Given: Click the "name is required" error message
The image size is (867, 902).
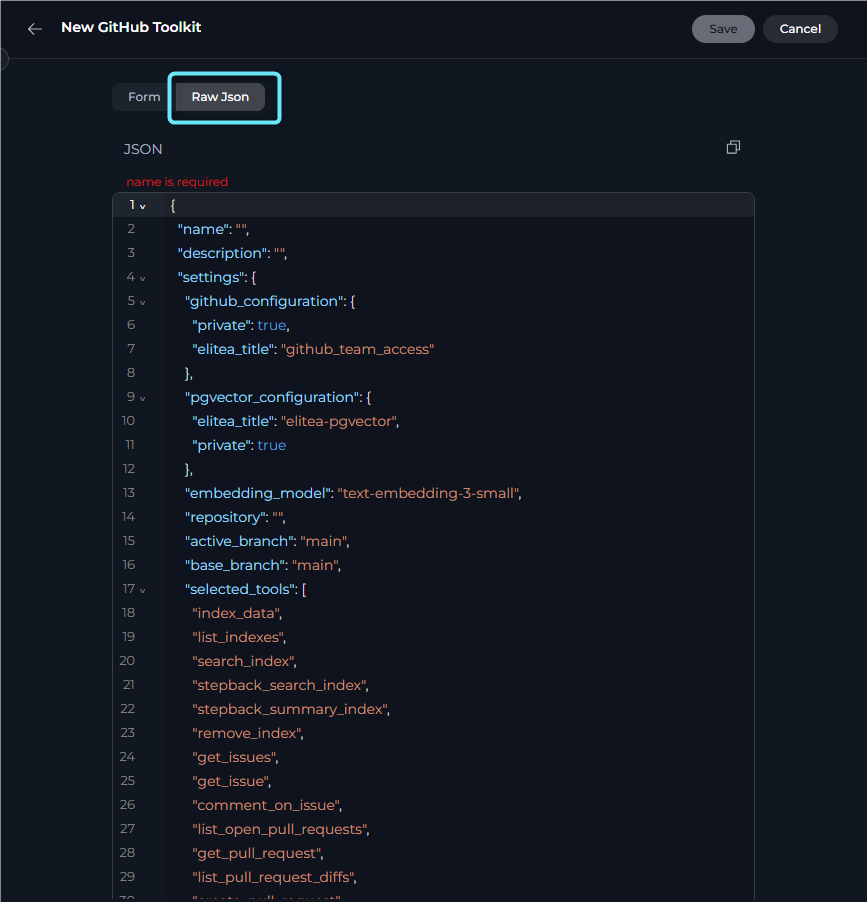Looking at the screenshot, I should [x=177, y=182].
